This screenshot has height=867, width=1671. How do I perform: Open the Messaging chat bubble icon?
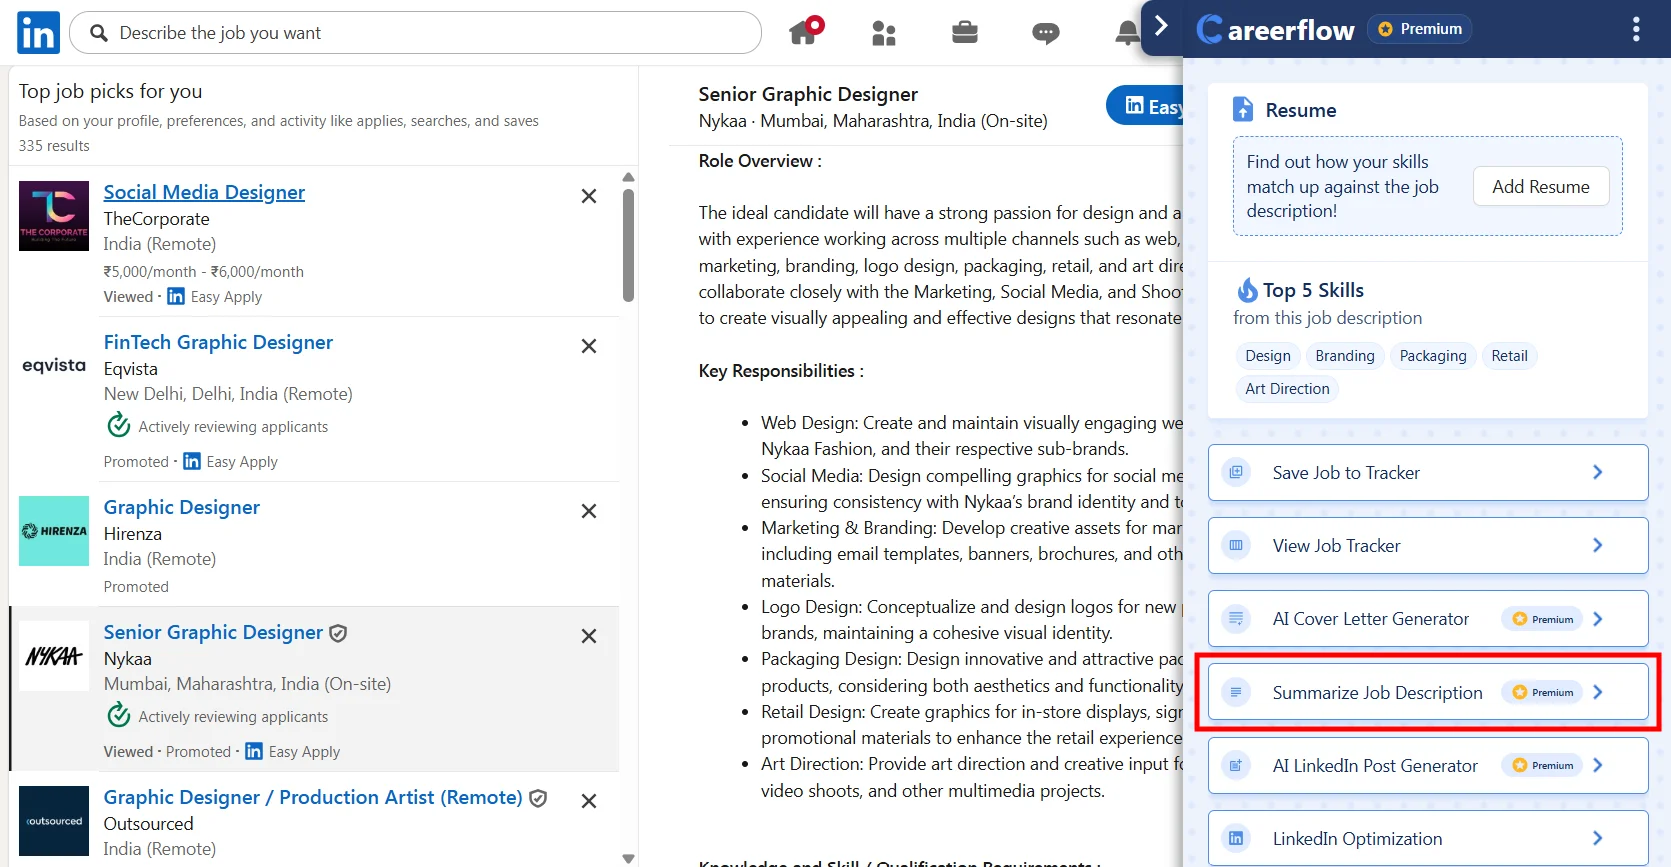point(1046,34)
